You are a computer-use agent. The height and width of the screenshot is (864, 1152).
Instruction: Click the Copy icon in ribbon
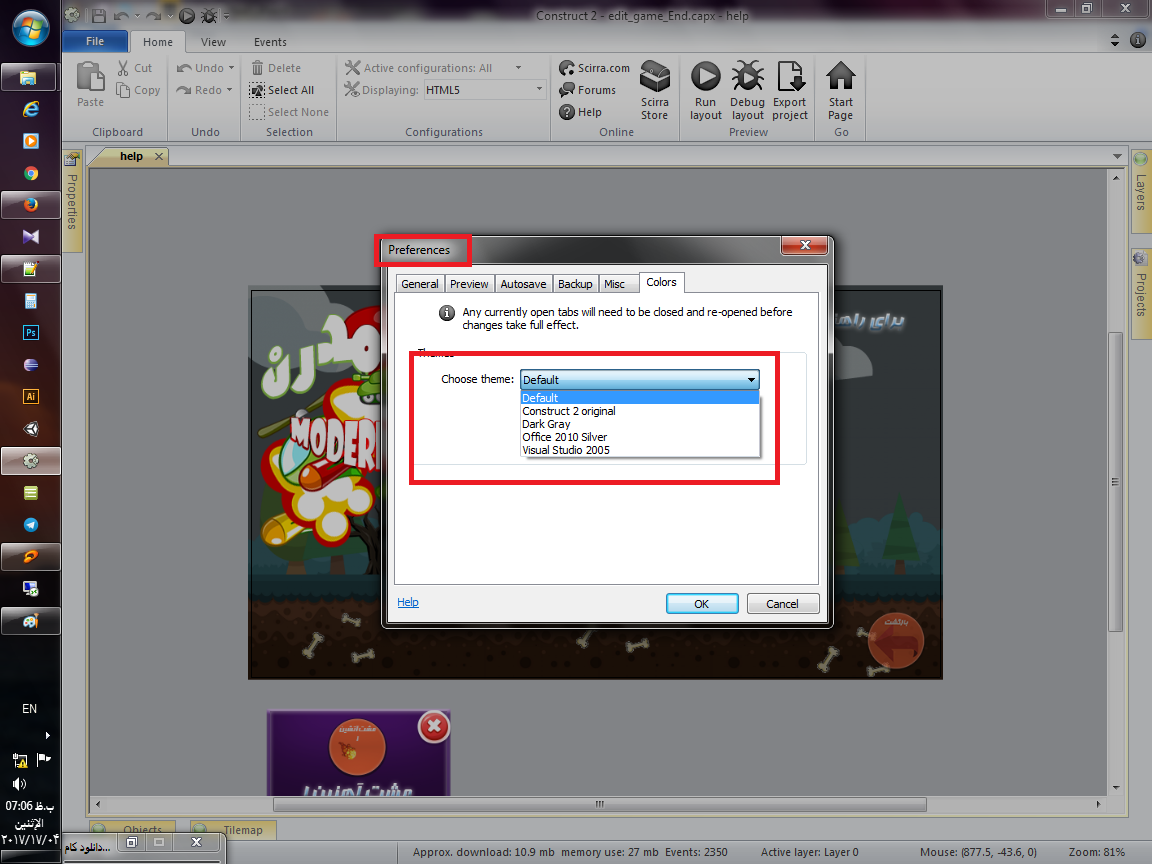click(x=123, y=90)
